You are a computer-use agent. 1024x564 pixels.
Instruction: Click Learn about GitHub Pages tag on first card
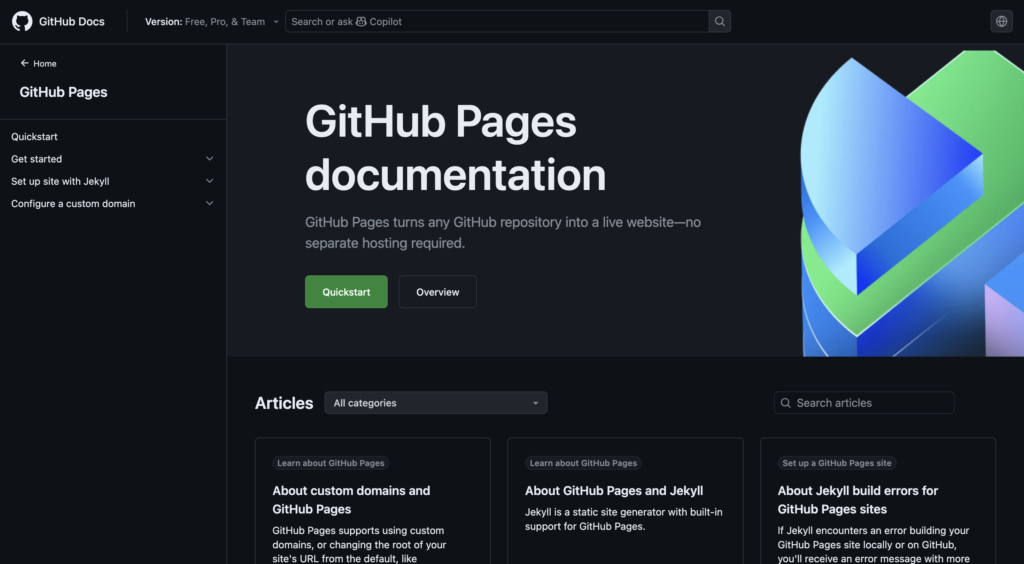pyautogui.click(x=330, y=463)
